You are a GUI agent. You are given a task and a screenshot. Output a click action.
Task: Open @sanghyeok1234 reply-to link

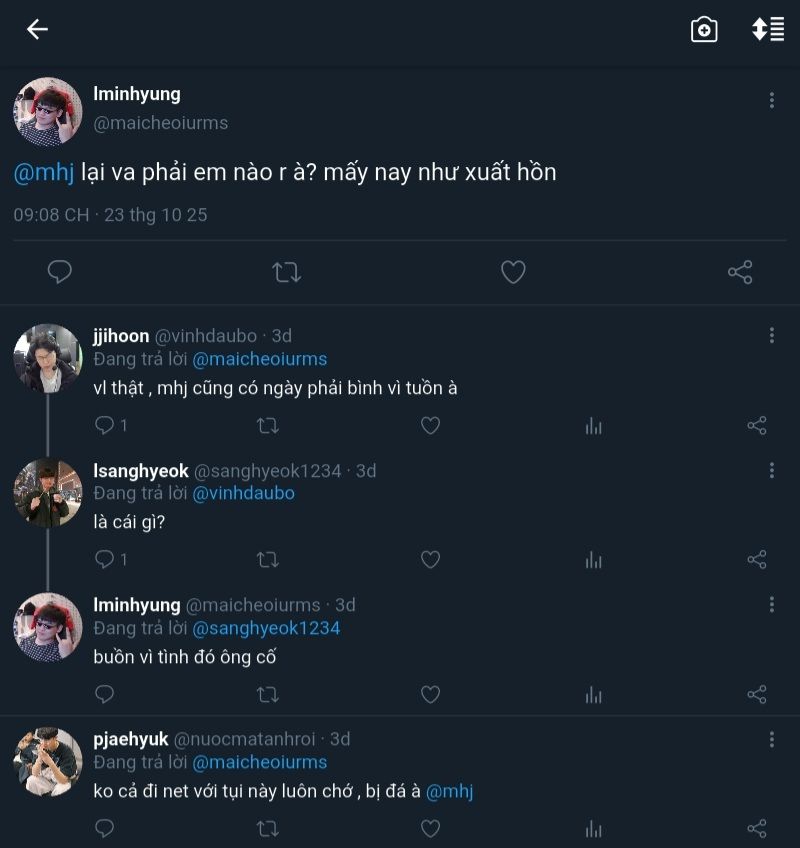[x=266, y=628]
